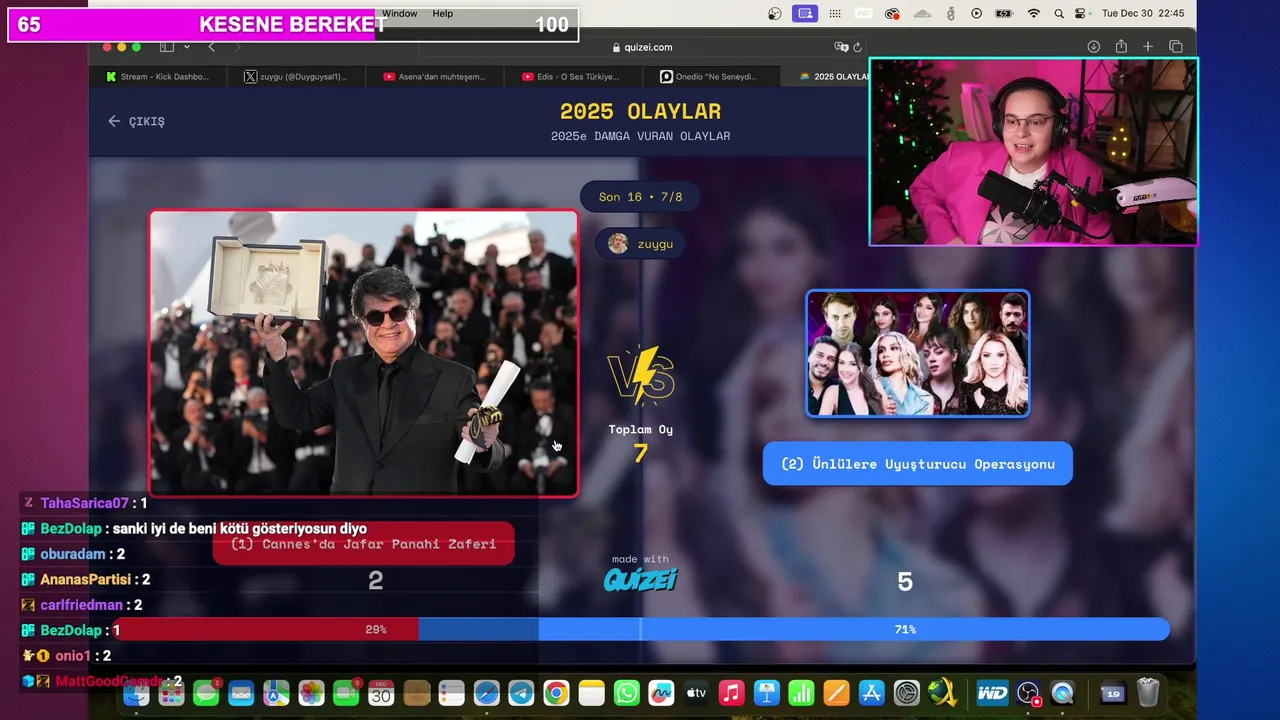The image size is (1280, 720).
Task: Select the Ünlülere Uyuşturucu Operasyonu button
Action: pos(917,464)
